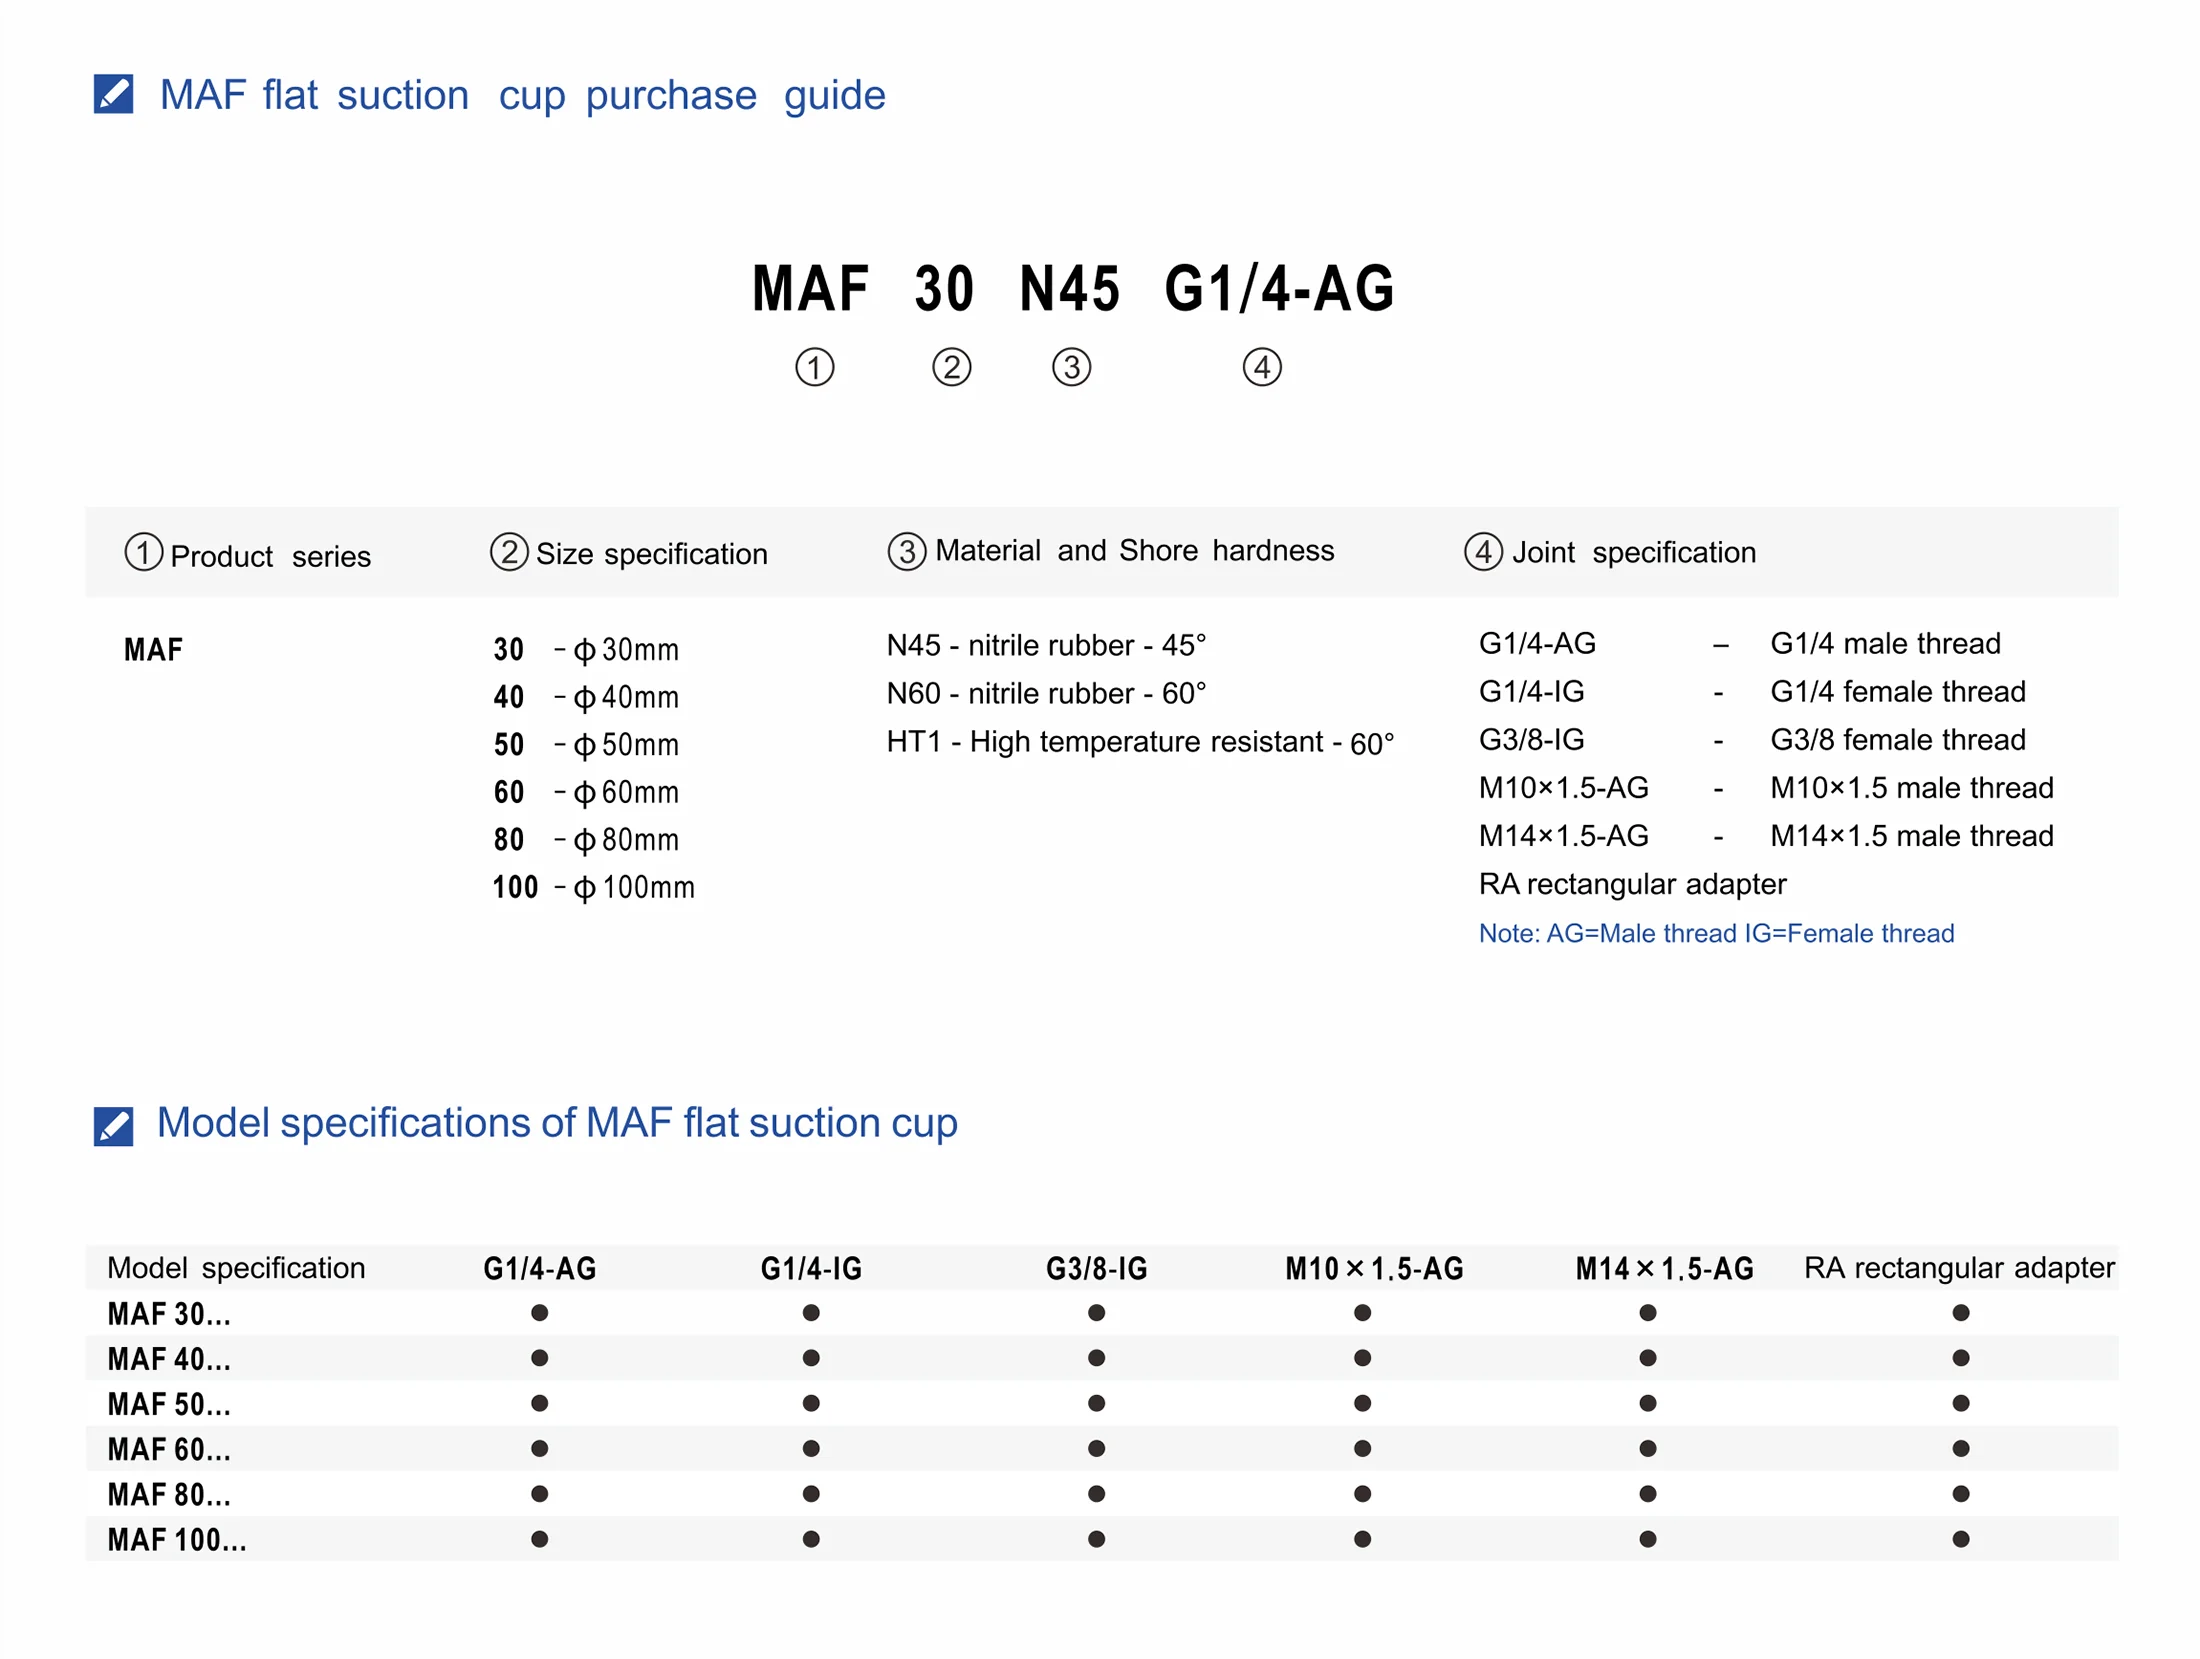Click the 80 - φ80mm size entry
Screen dimensions: 2200x1659
point(586,839)
